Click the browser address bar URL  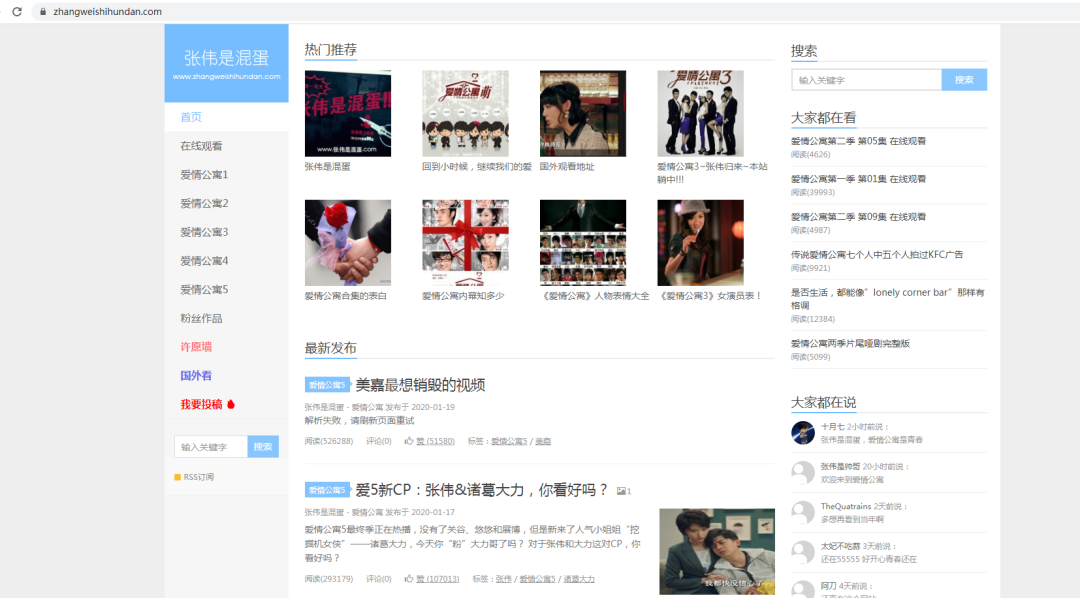pyautogui.click(x=107, y=12)
